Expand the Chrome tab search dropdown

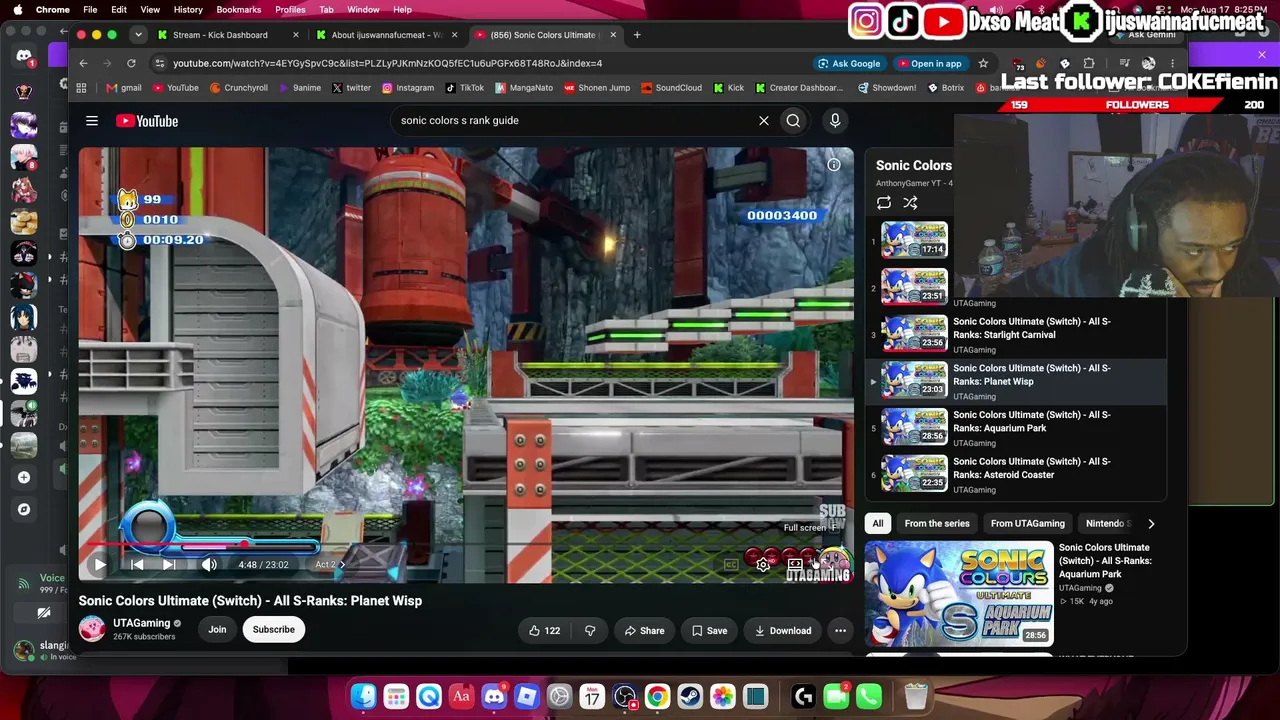[139, 35]
